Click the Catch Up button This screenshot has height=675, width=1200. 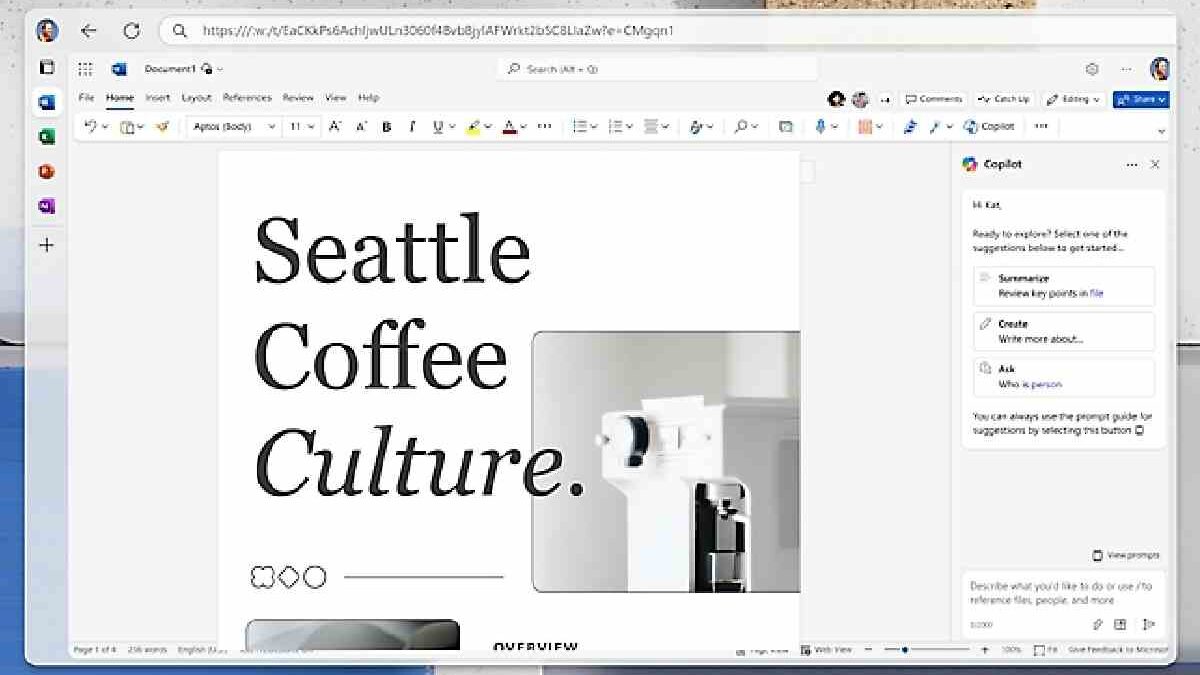click(1004, 99)
